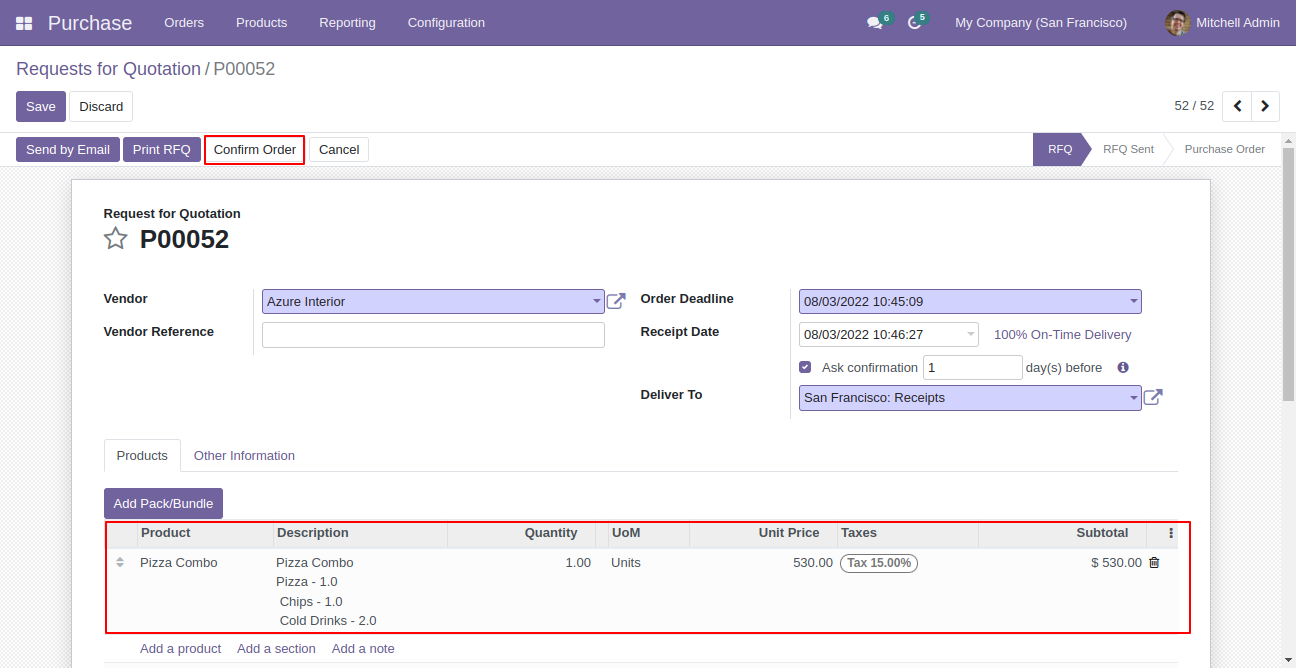
Task: Open optional columns menu in product table
Action: tap(1171, 533)
